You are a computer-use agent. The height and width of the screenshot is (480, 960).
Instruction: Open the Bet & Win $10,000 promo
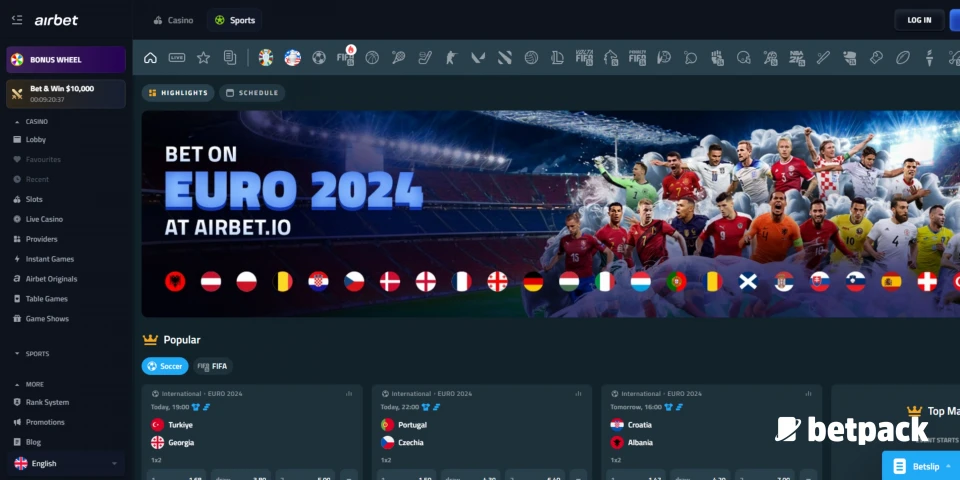[x=66, y=94]
